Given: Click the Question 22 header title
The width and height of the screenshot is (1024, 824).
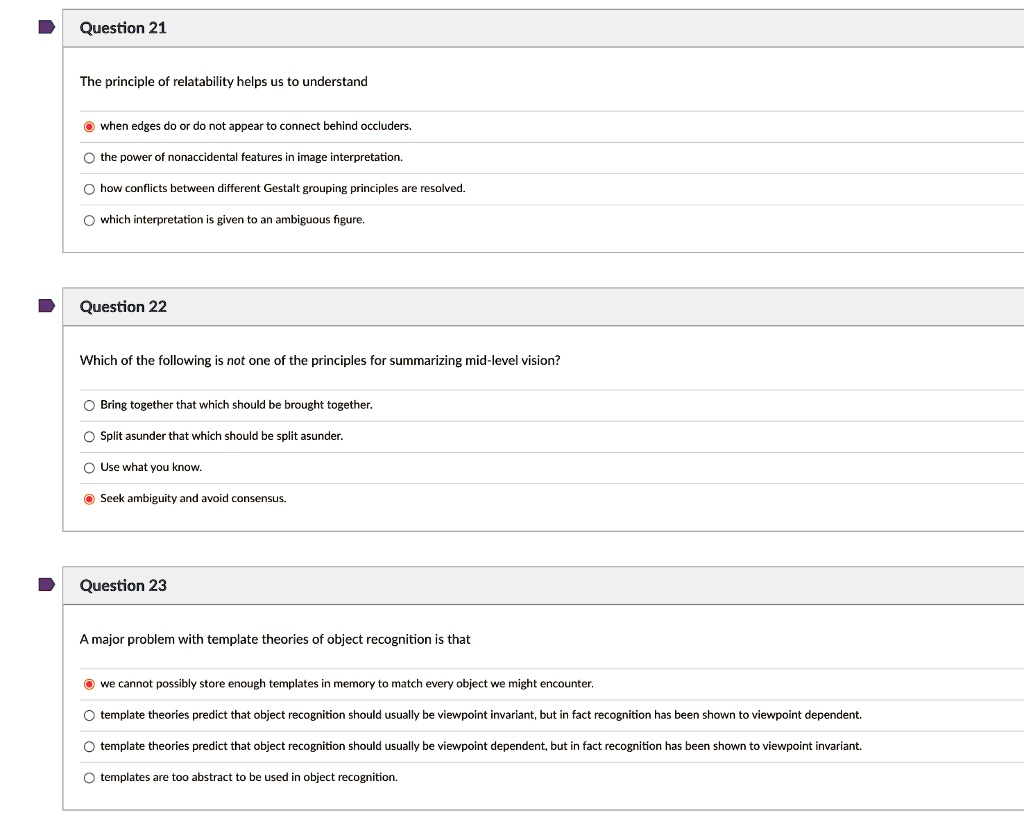Looking at the screenshot, I should (123, 307).
